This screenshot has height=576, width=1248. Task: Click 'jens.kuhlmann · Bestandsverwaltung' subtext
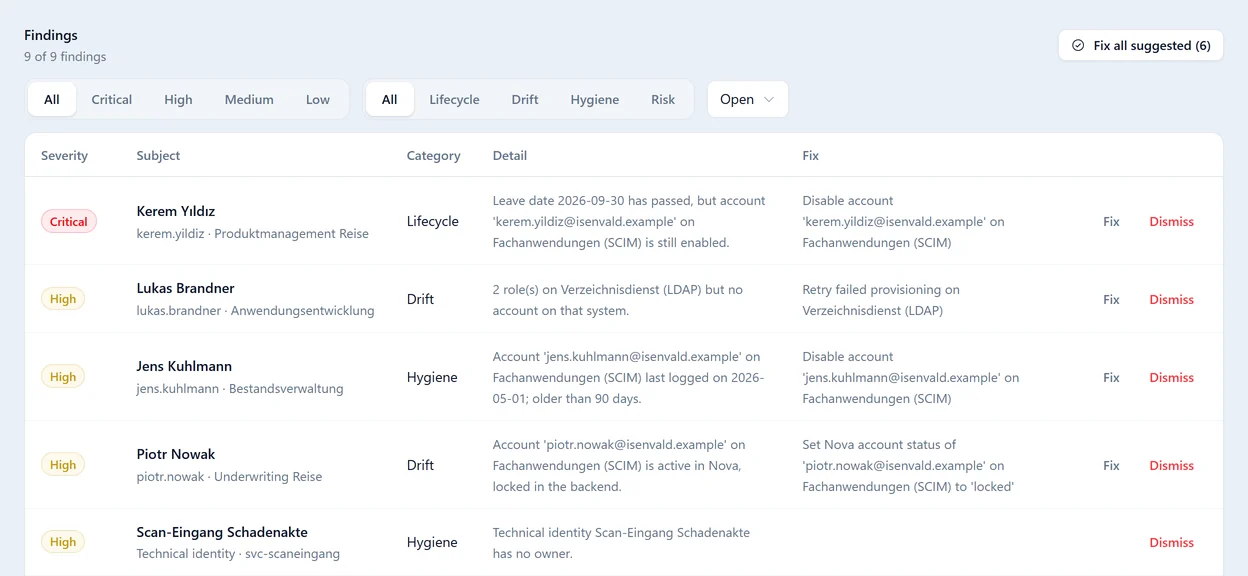(240, 389)
